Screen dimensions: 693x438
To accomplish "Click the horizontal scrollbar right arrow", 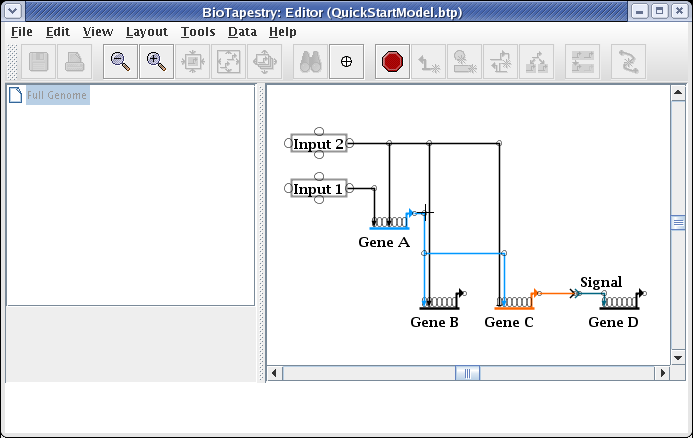I will click(661, 373).
